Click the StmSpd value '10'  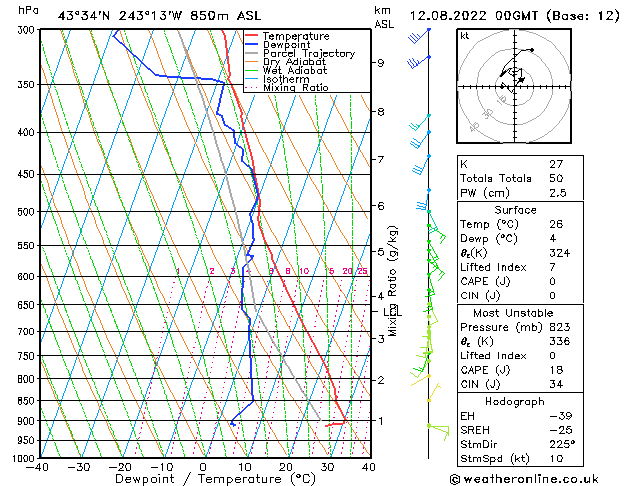point(556,459)
